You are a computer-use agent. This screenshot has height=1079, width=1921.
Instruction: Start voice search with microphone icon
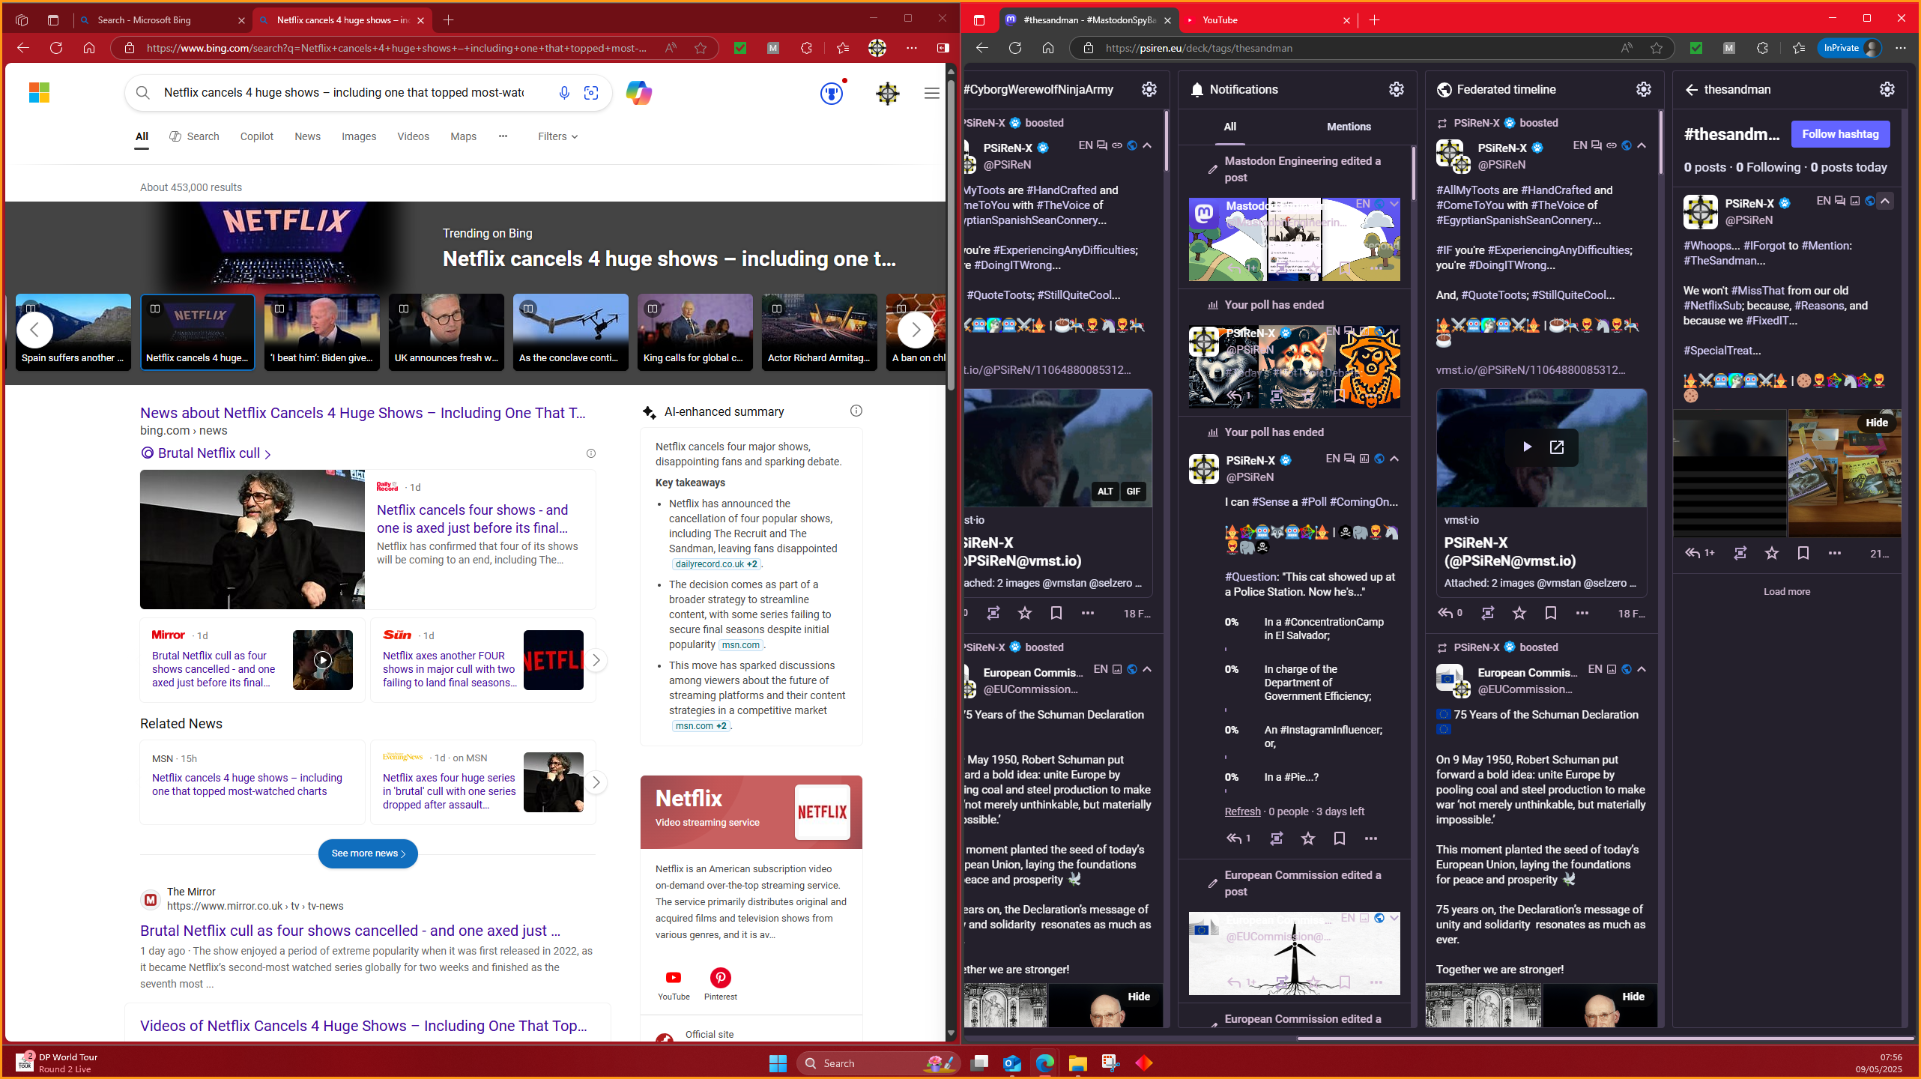(x=564, y=93)
